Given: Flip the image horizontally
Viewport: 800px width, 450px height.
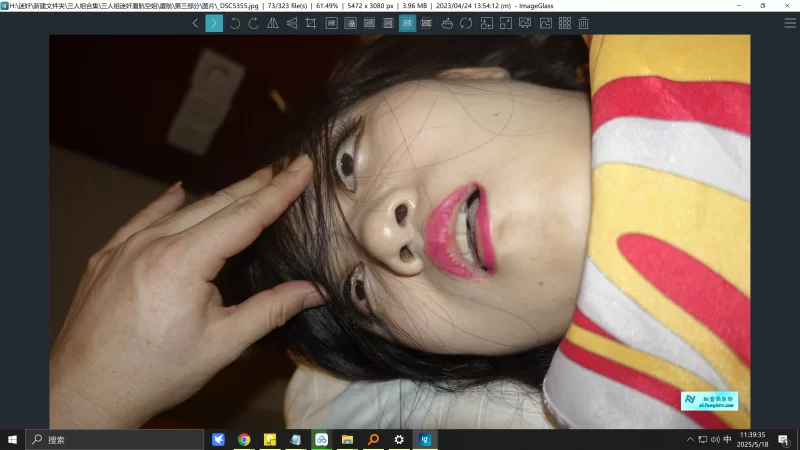Looking at the screenshot, I should click(x=272, y=23).
